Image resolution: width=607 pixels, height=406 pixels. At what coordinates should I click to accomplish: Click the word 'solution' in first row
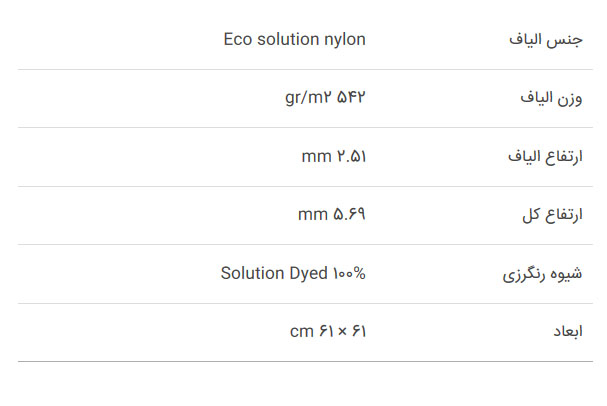coord(288,39)
